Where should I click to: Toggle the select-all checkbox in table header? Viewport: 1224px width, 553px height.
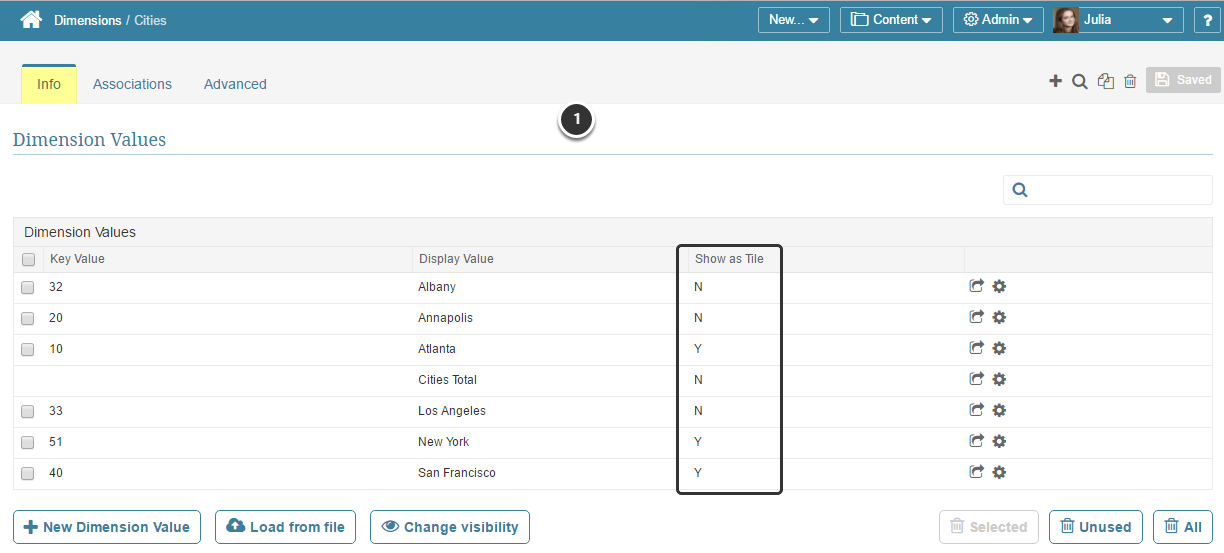click(x=28, y=259)
